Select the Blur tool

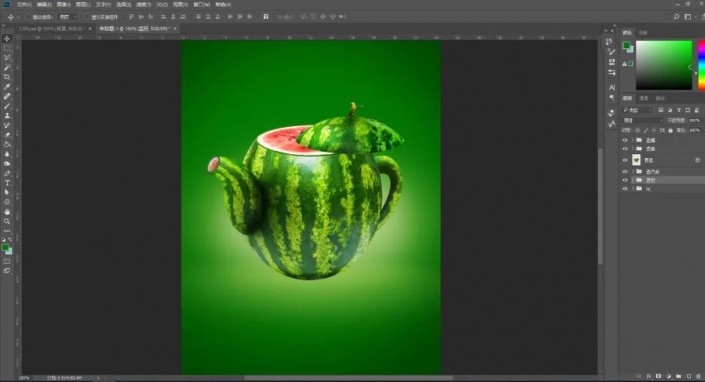7,154
